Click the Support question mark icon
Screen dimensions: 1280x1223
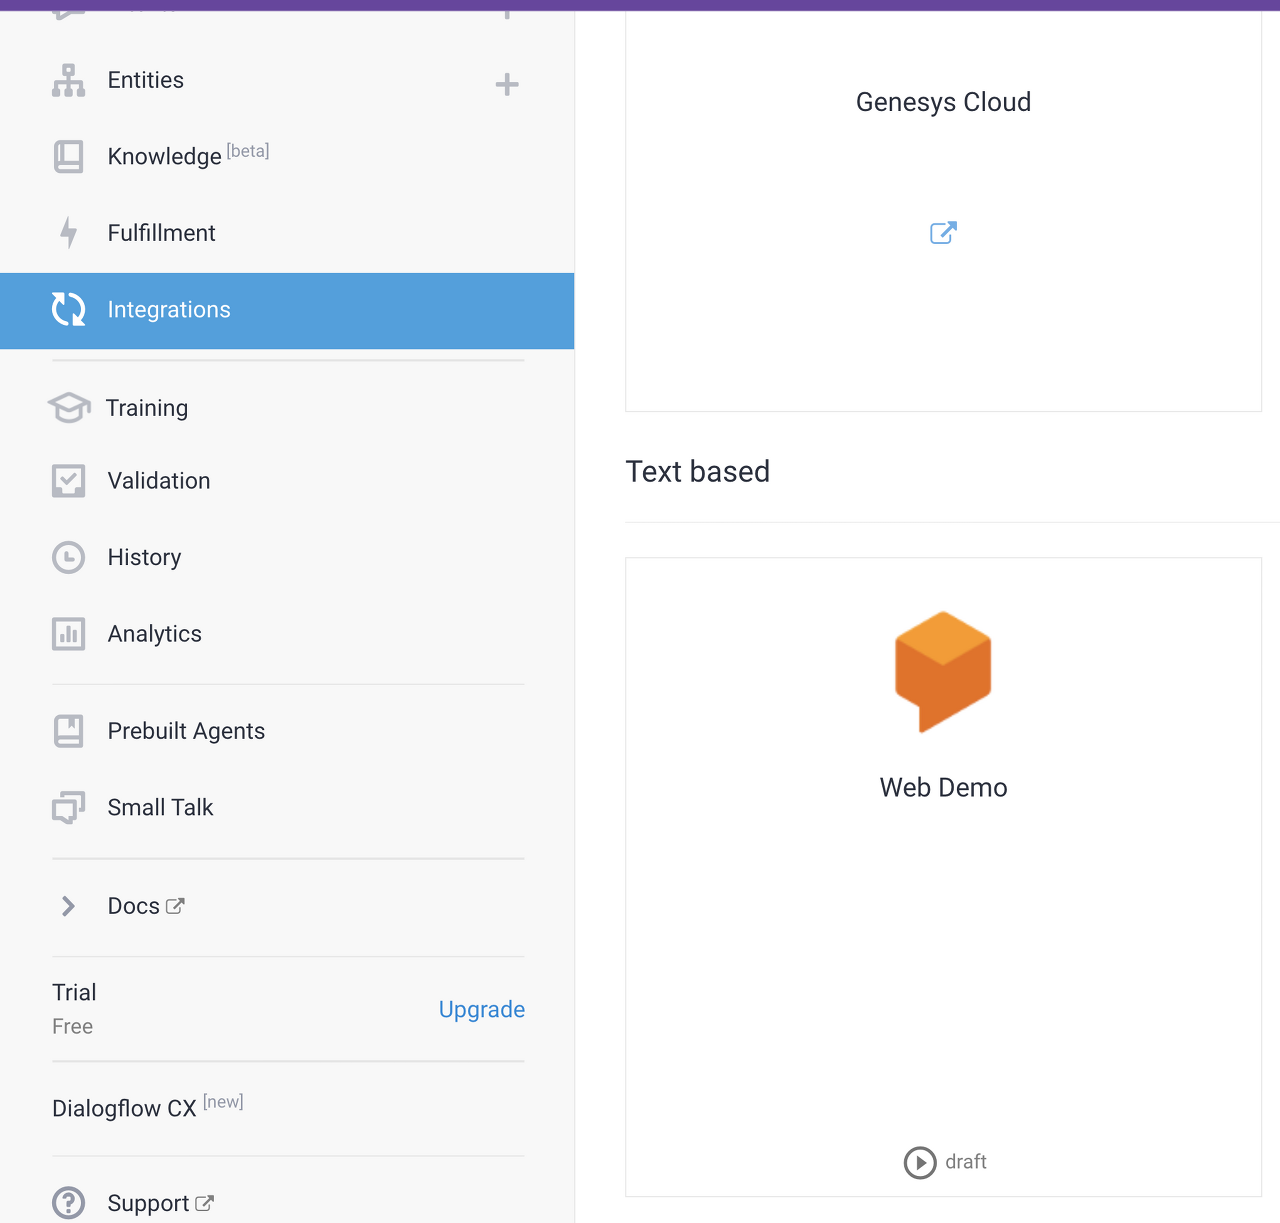(x=68, y=1203)
